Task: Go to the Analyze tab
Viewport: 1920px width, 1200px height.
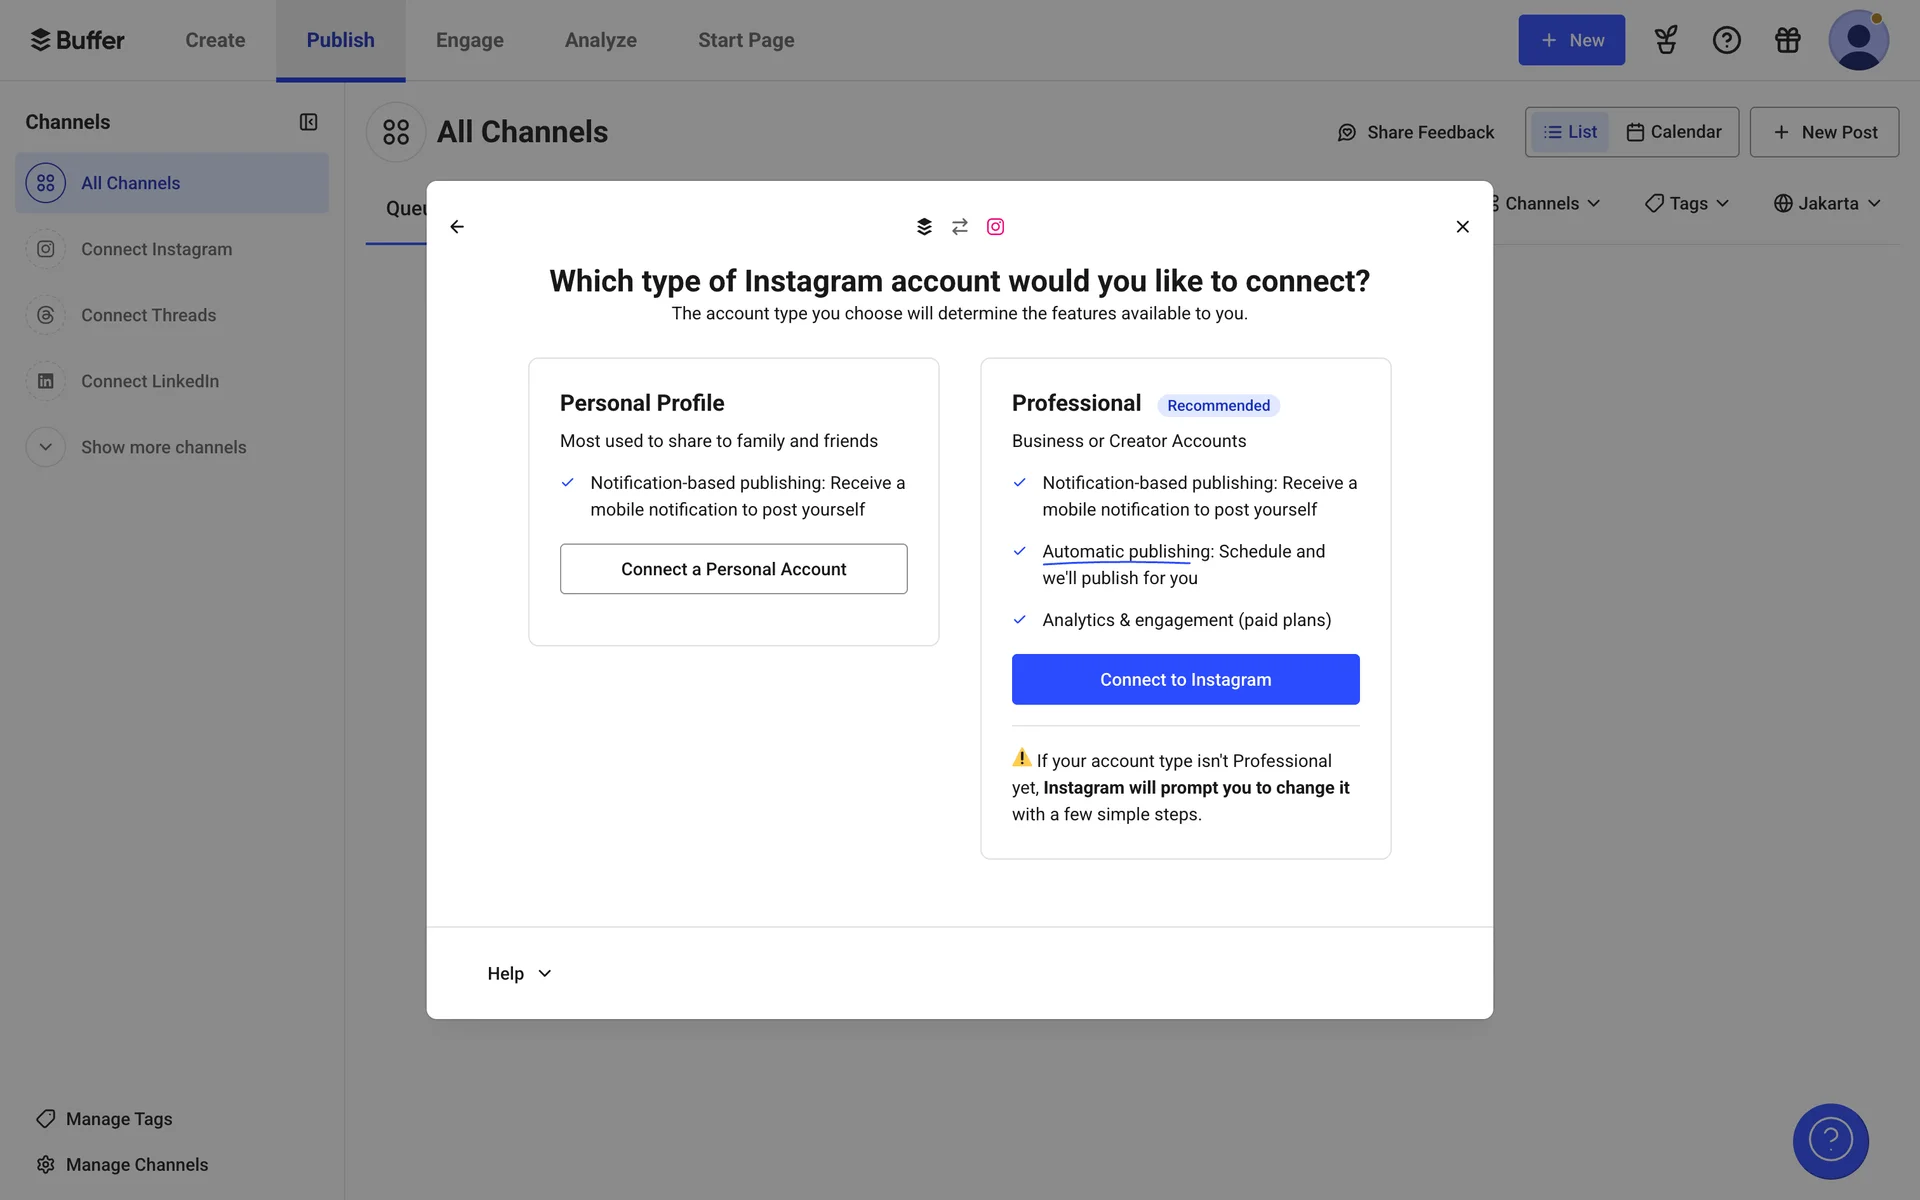Action: pos(600,40)
